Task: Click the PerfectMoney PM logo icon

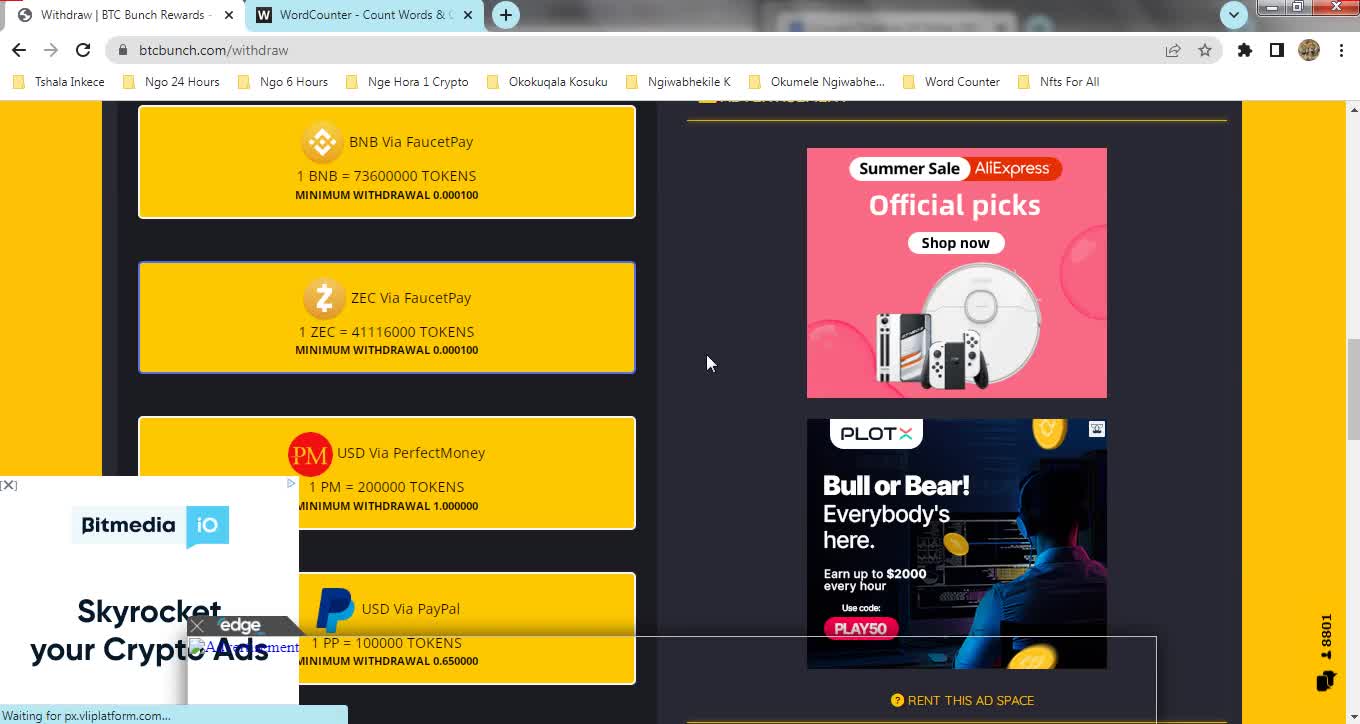Action: click(x=310, y=455)
